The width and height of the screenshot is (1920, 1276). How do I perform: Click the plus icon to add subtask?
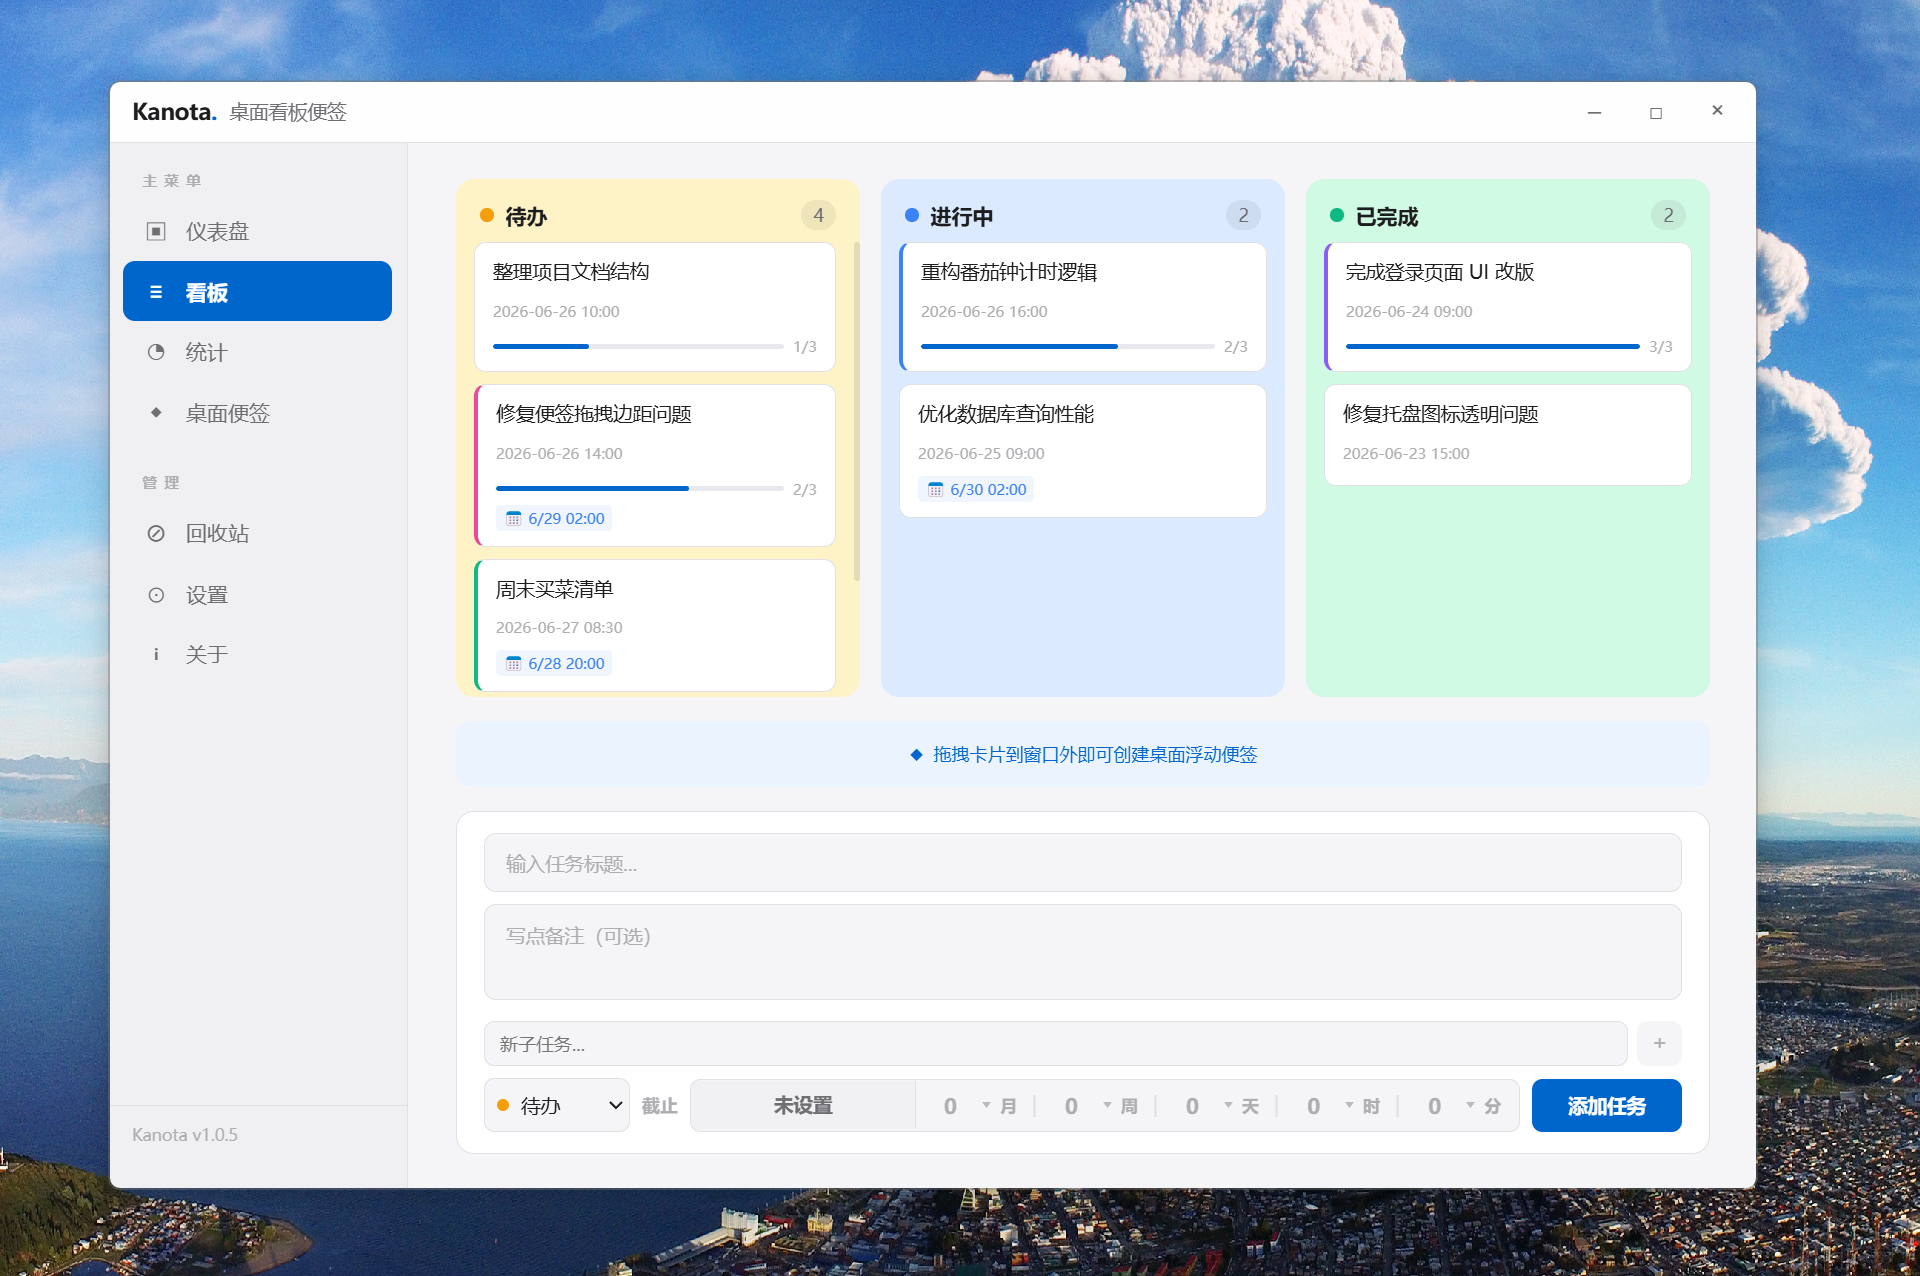tap(1659, 1043)
